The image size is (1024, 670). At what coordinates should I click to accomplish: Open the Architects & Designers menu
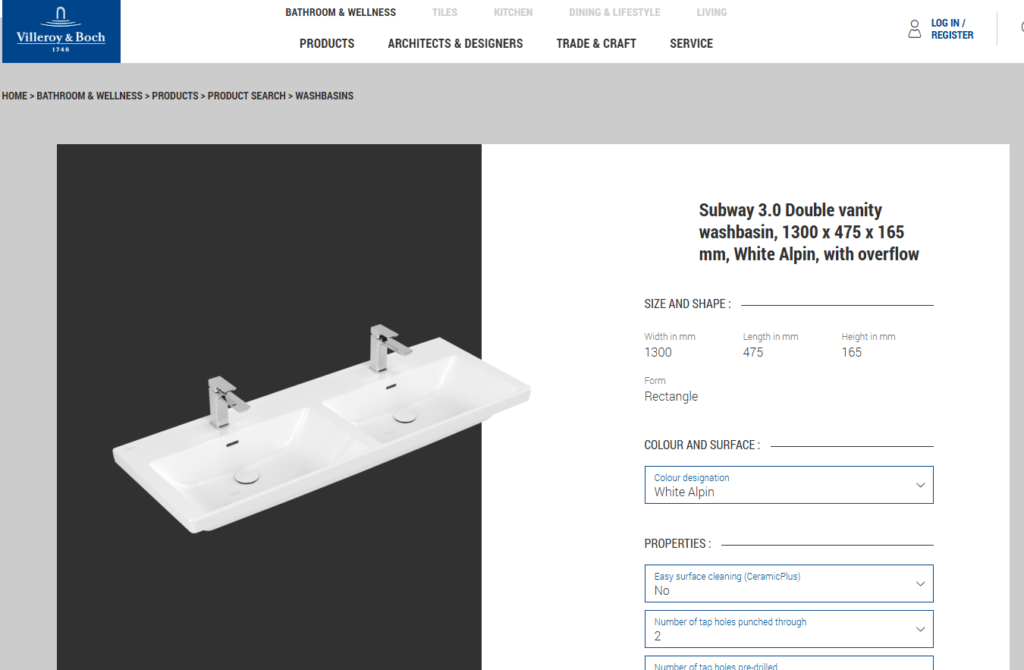455,44
